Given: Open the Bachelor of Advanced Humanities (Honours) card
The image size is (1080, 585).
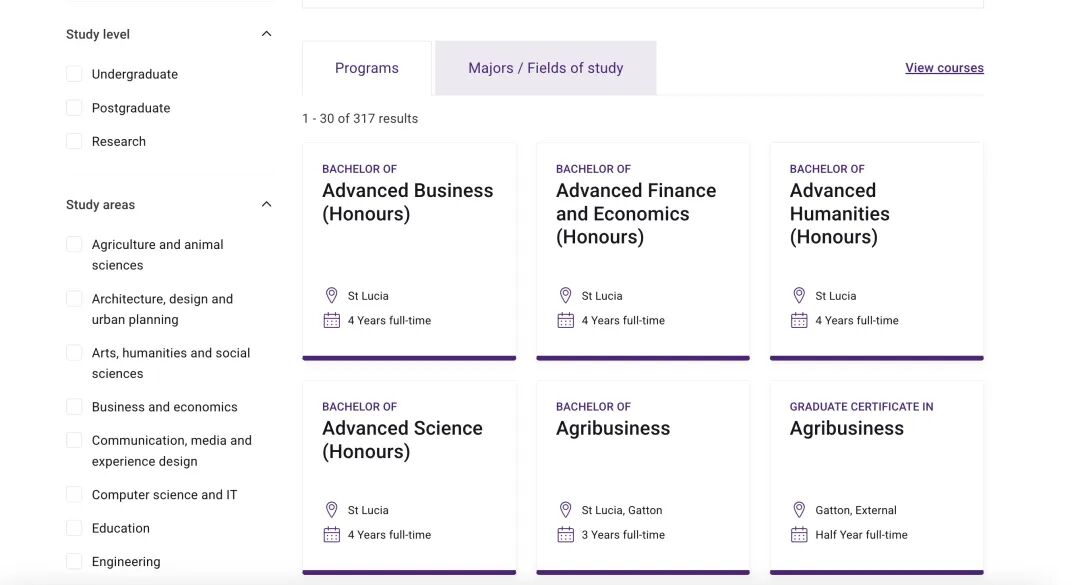Looking at the screenshot, I should (839, 214).
